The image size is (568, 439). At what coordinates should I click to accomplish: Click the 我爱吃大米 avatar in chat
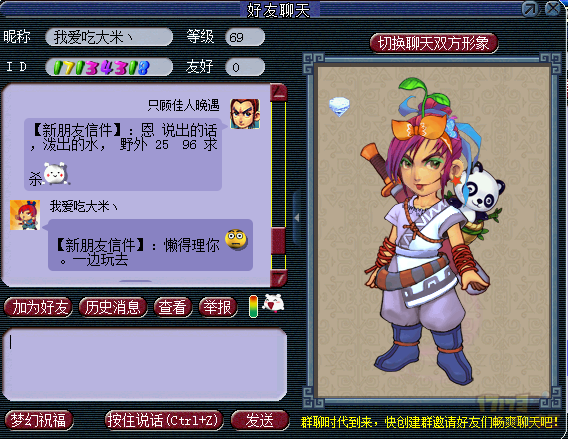pos(25,215)
